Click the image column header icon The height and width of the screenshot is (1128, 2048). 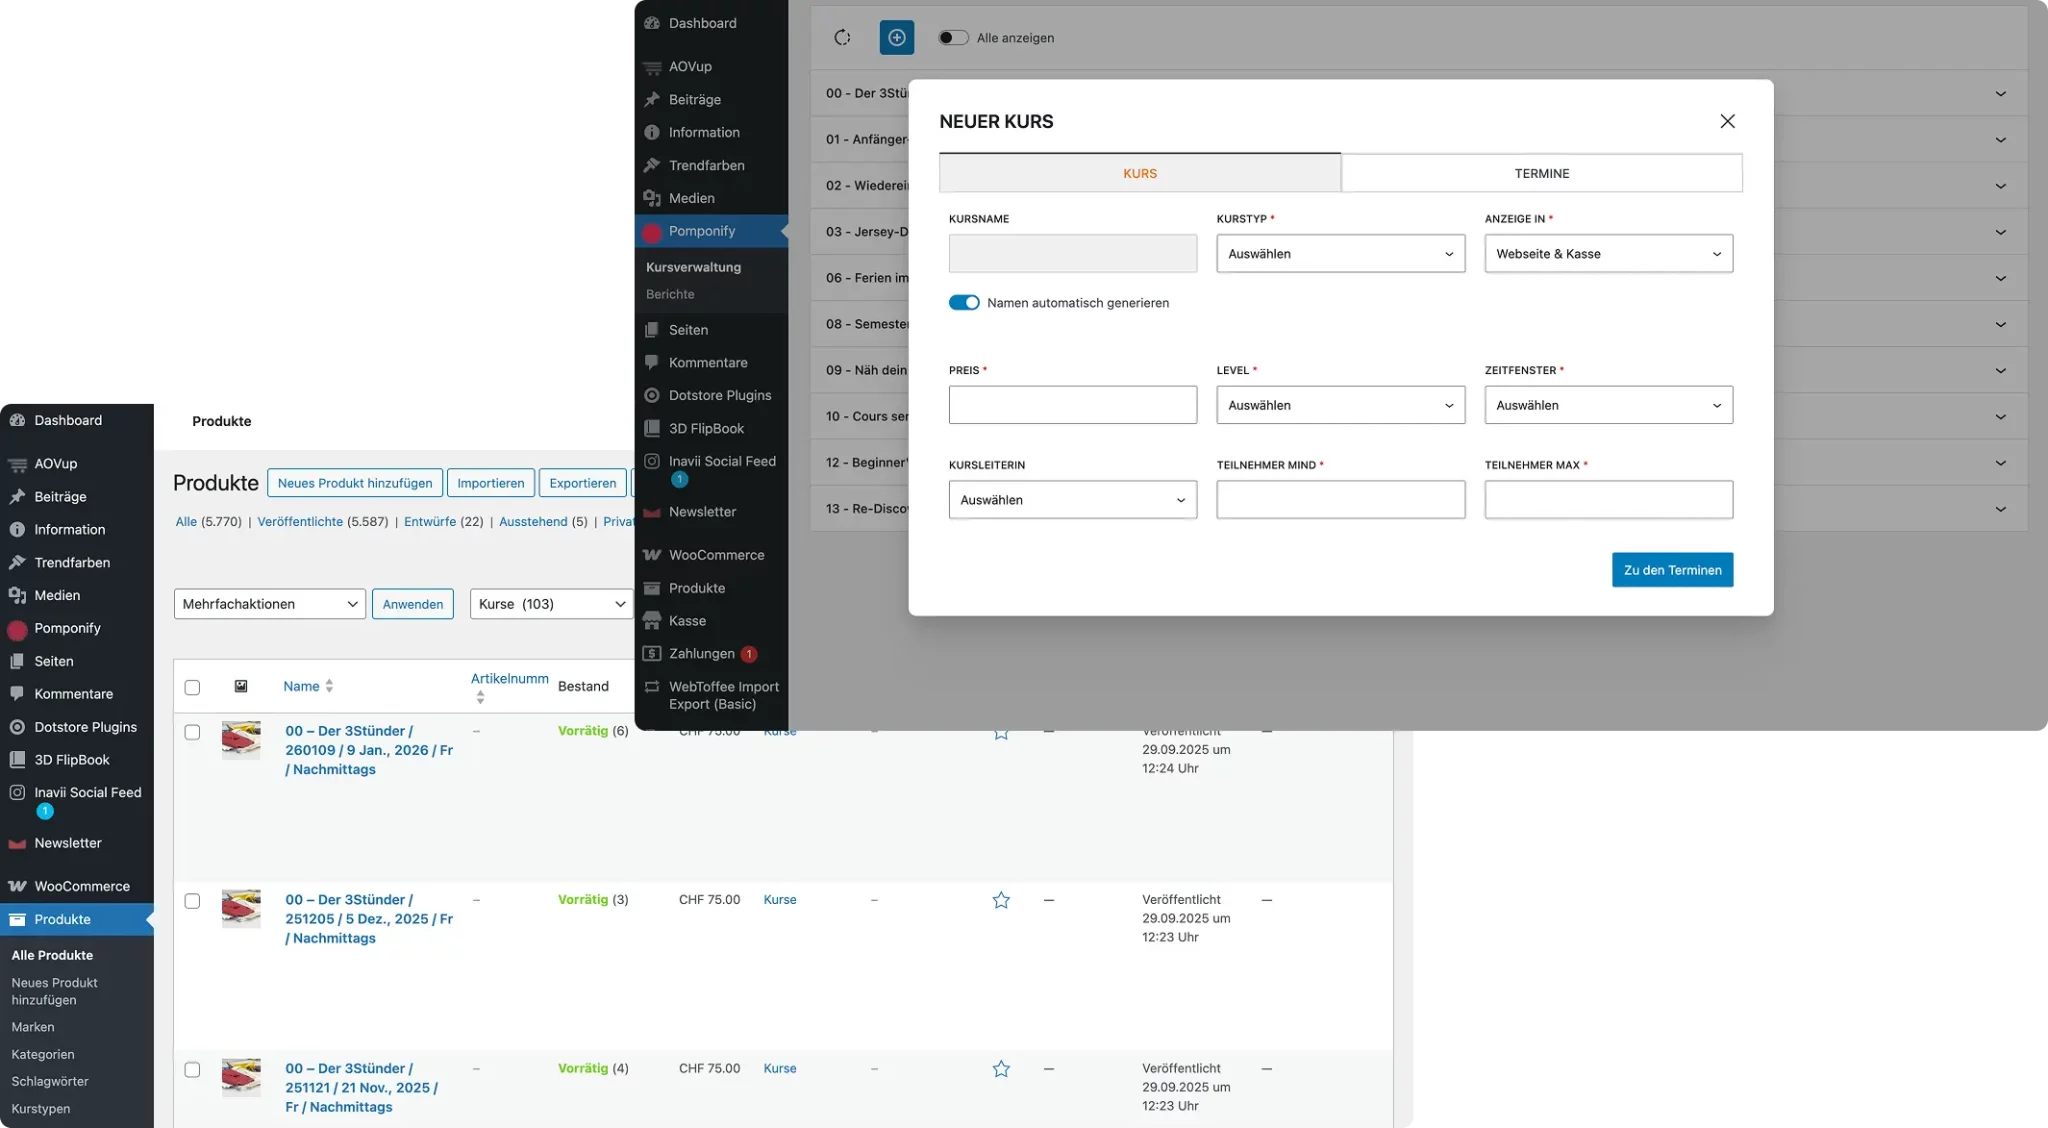241,686
